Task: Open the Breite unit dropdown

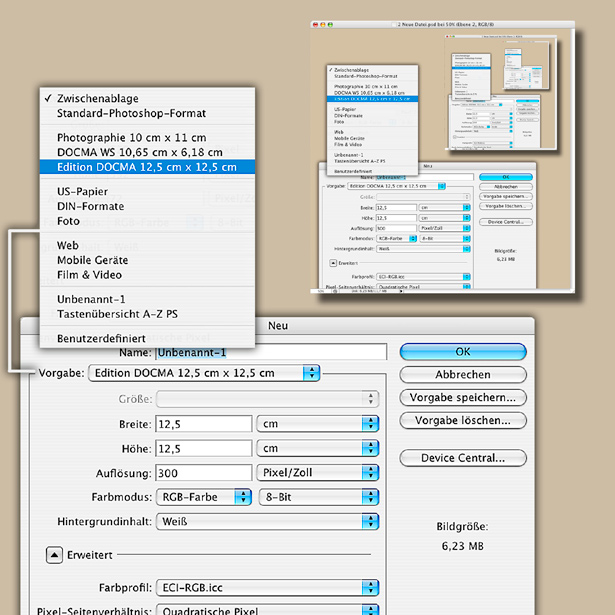Action: click(x=317, y=423)
